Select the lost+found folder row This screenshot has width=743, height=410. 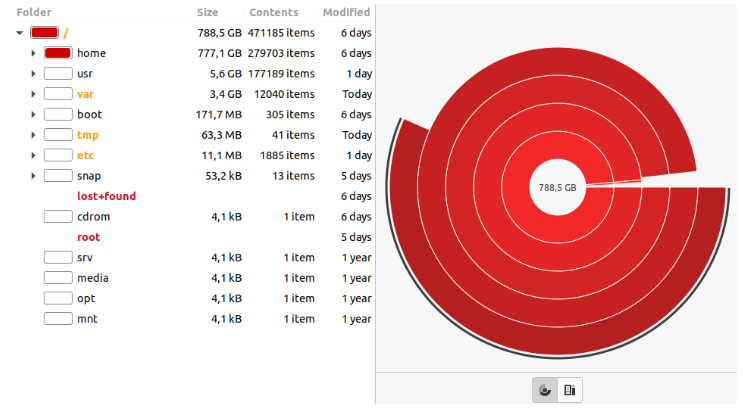click(x=106, y=196)
